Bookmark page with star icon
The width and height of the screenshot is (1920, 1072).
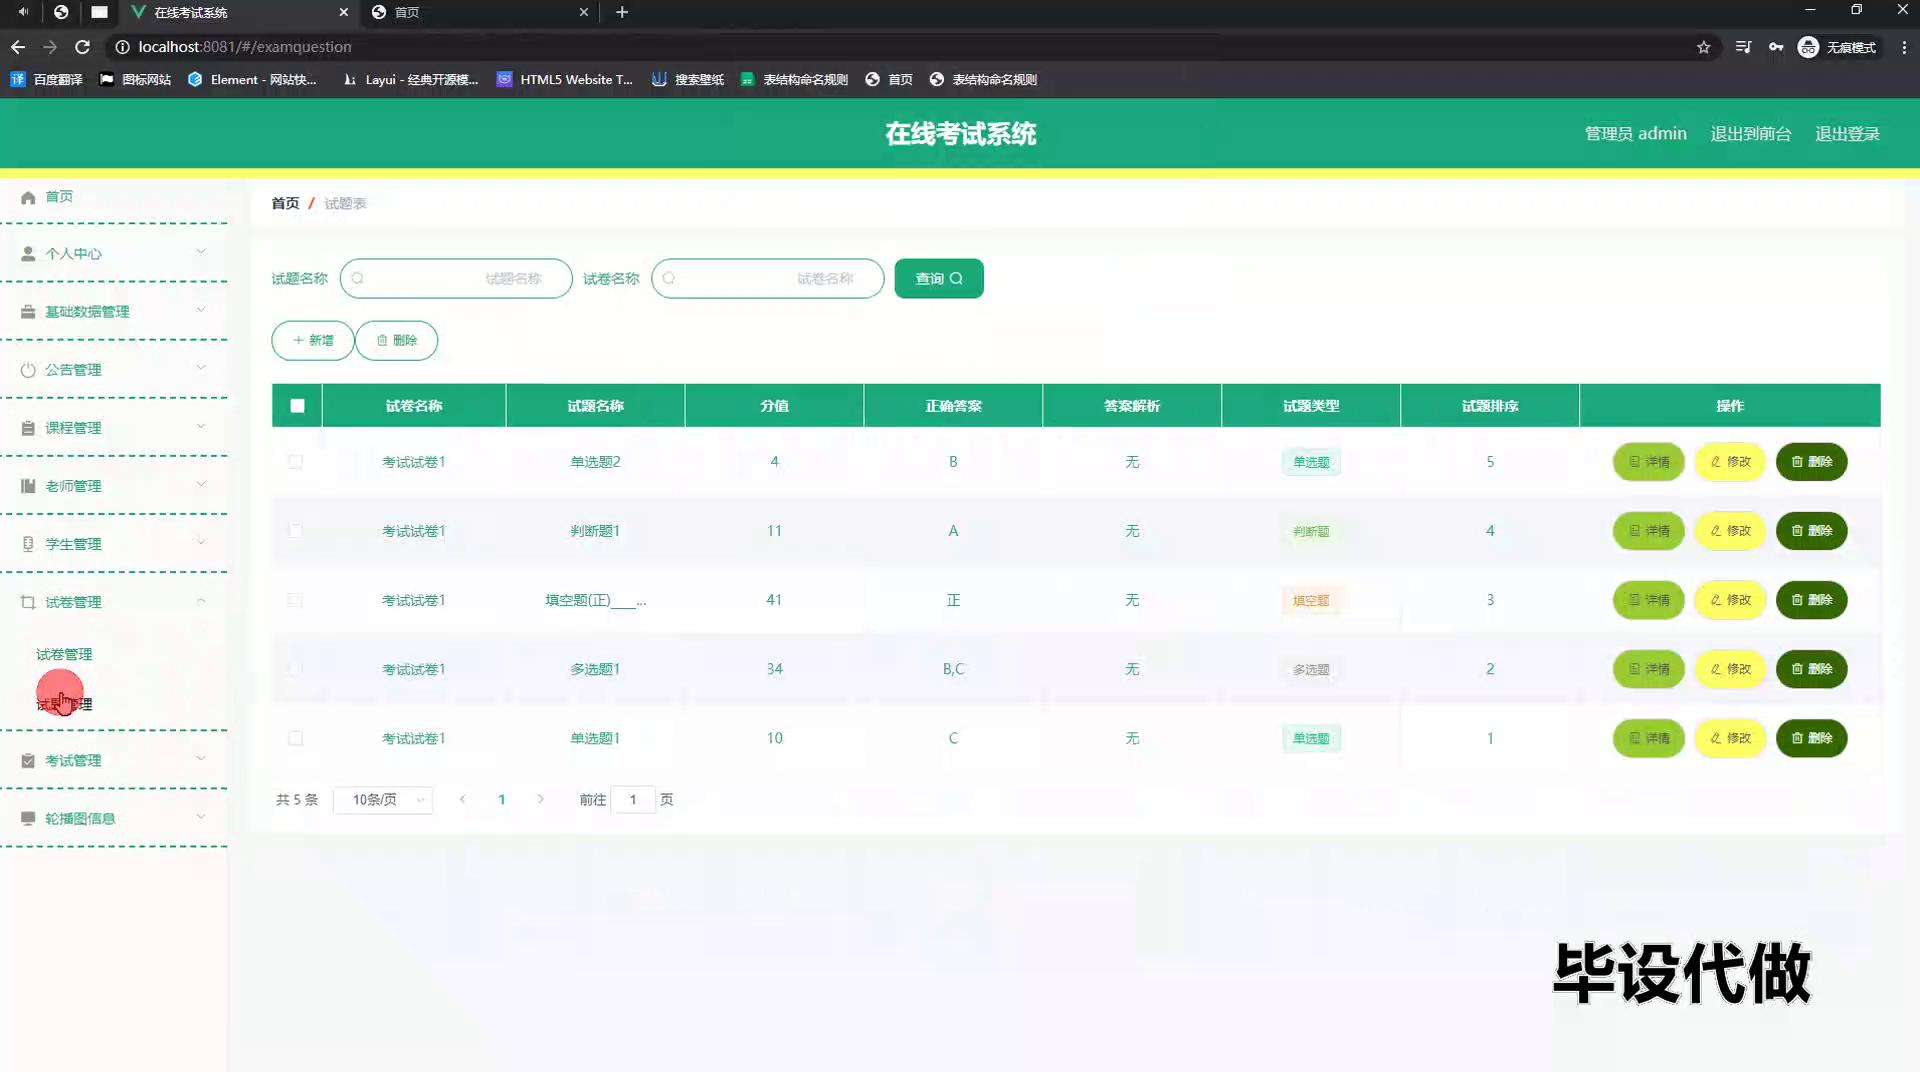point(1703,47)
